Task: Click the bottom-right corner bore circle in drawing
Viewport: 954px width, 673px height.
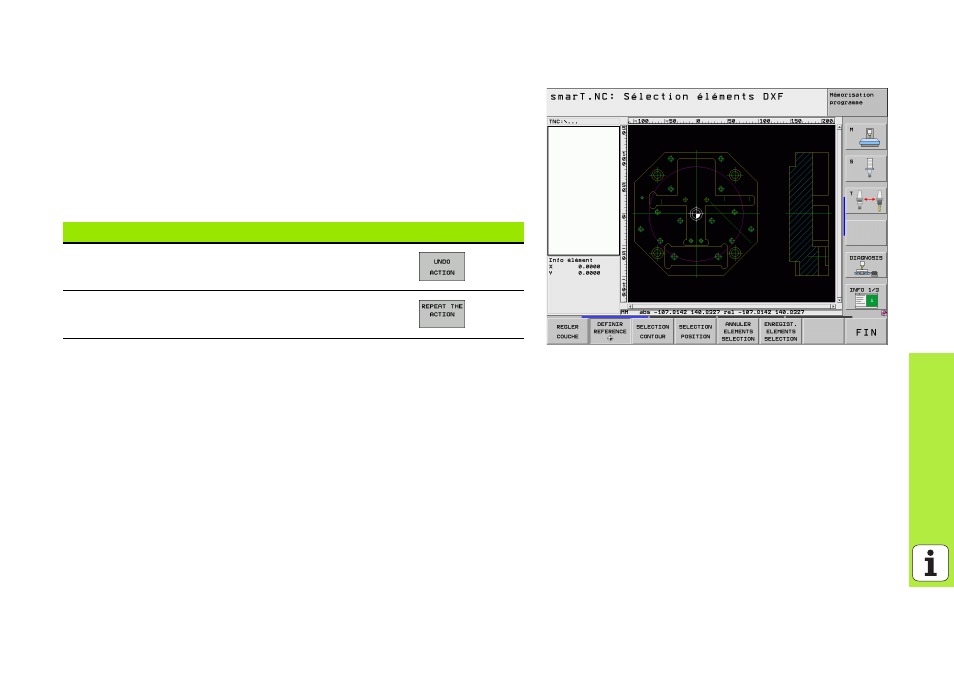Action: pyautogui.click(x=735, y=253)
